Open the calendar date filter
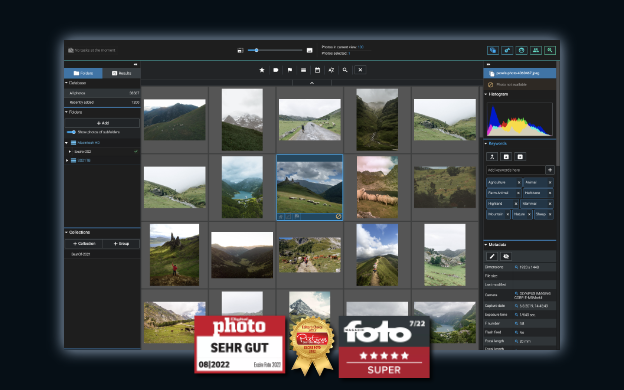The height and width of the screenshot is (390, 624). coord(317,70)
